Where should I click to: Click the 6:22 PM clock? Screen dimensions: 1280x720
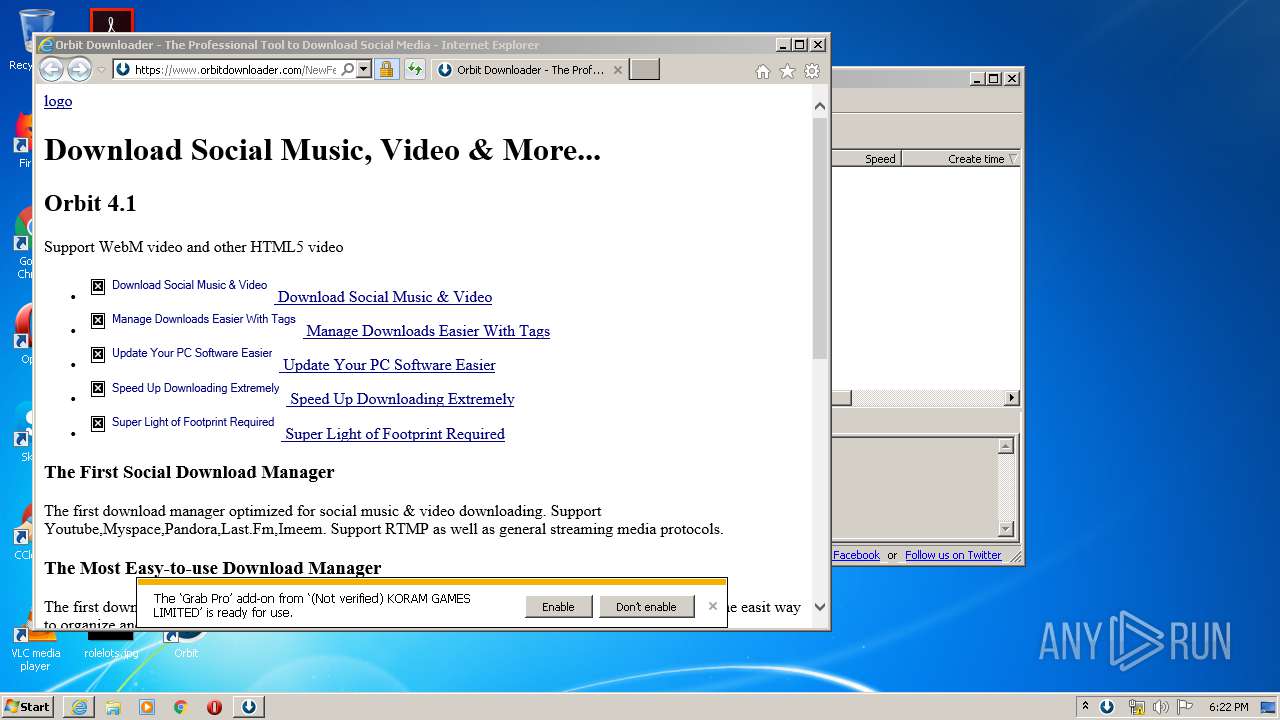tap(1228, 707)
